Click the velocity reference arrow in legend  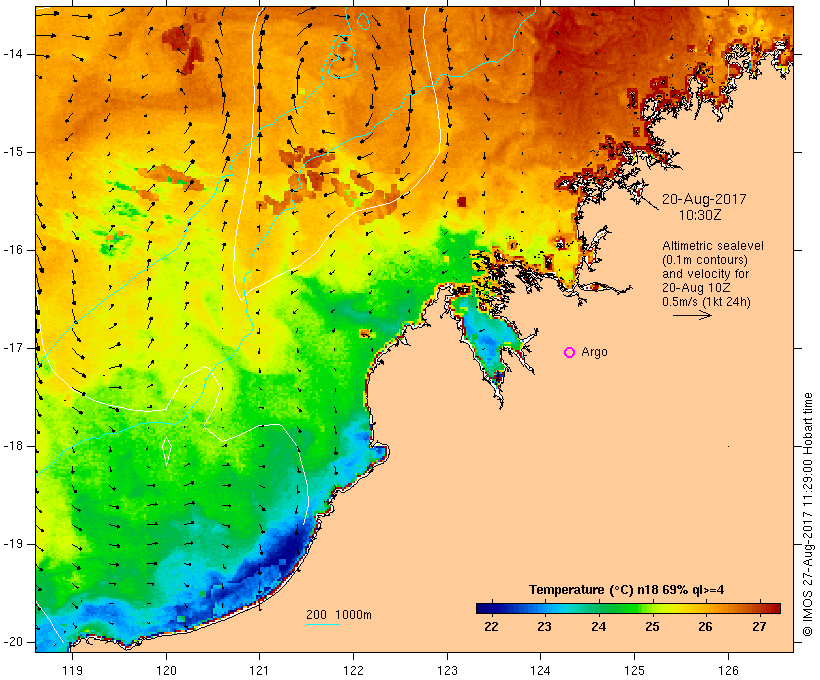692,315
